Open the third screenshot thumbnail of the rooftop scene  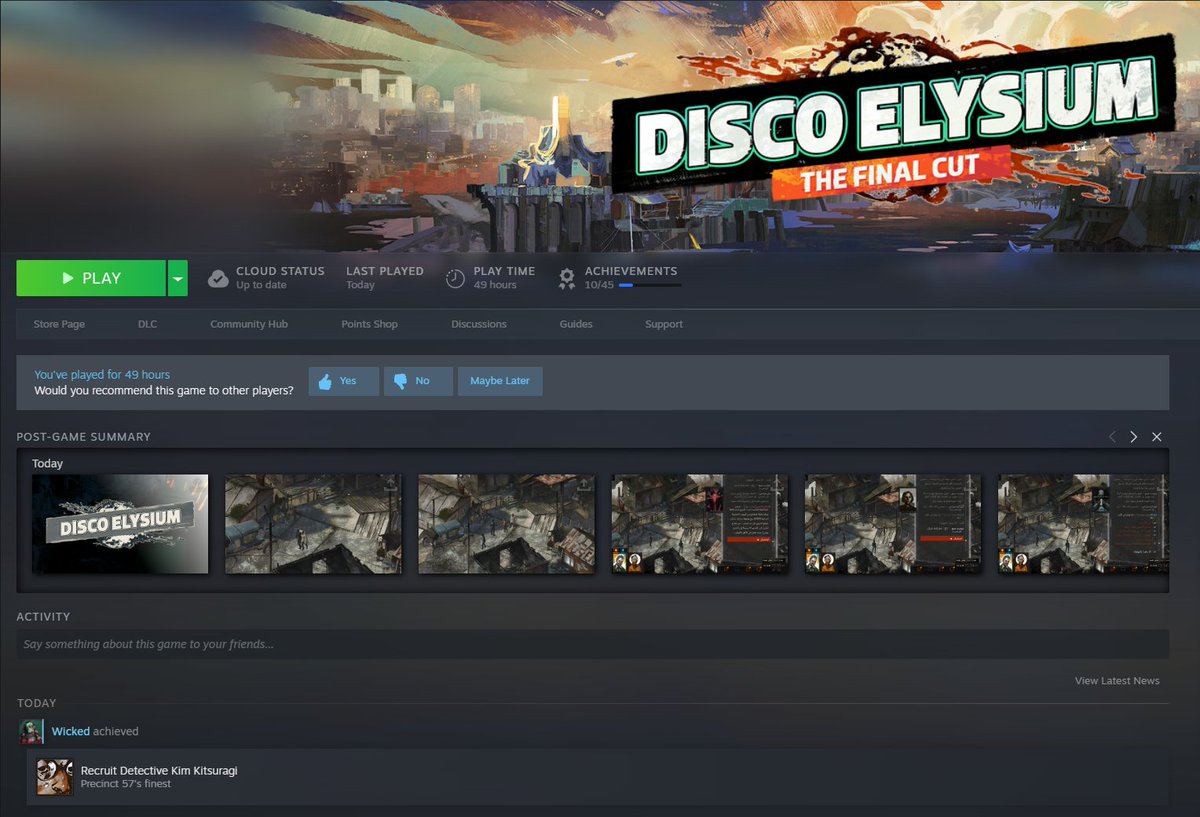[506, 524]
